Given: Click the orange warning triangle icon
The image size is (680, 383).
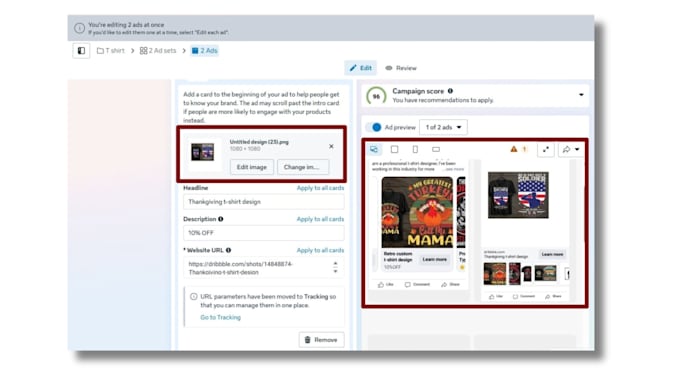Looking at the screenshot, I should pos(513,149).
